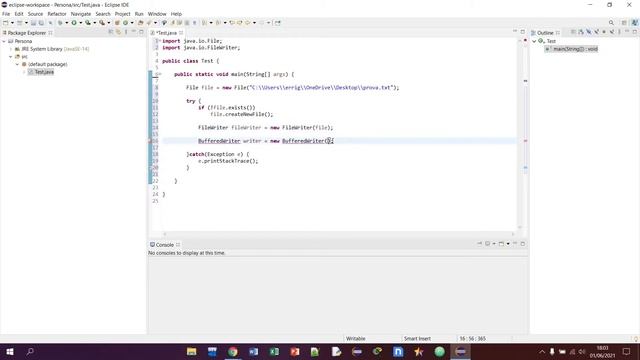
Task: Toggle Hide Non-Public Members in Outline view
Action: (604, 32)
